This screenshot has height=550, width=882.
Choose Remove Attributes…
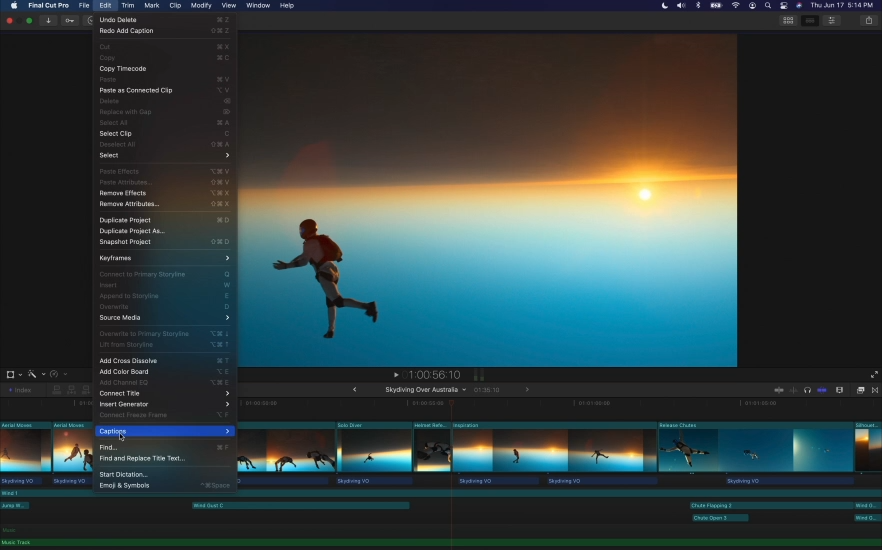[x=164, y=204]
